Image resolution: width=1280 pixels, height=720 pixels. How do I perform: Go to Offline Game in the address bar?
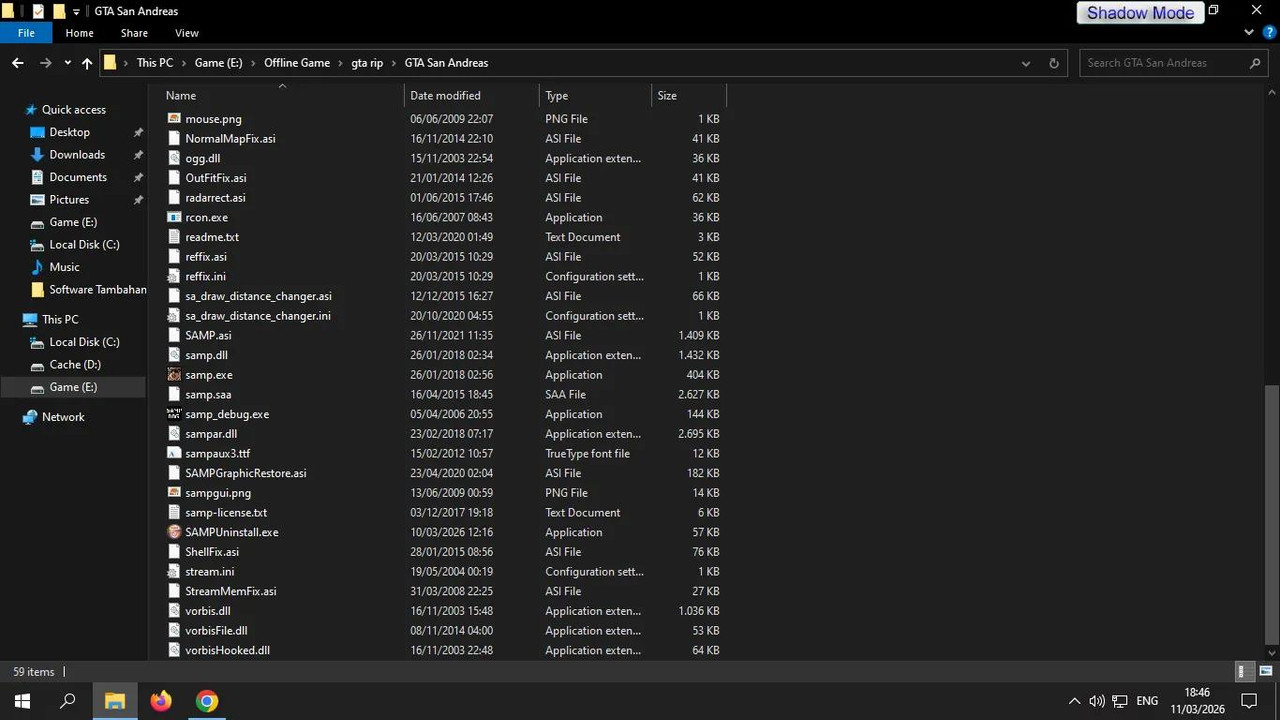pos(297,63)
